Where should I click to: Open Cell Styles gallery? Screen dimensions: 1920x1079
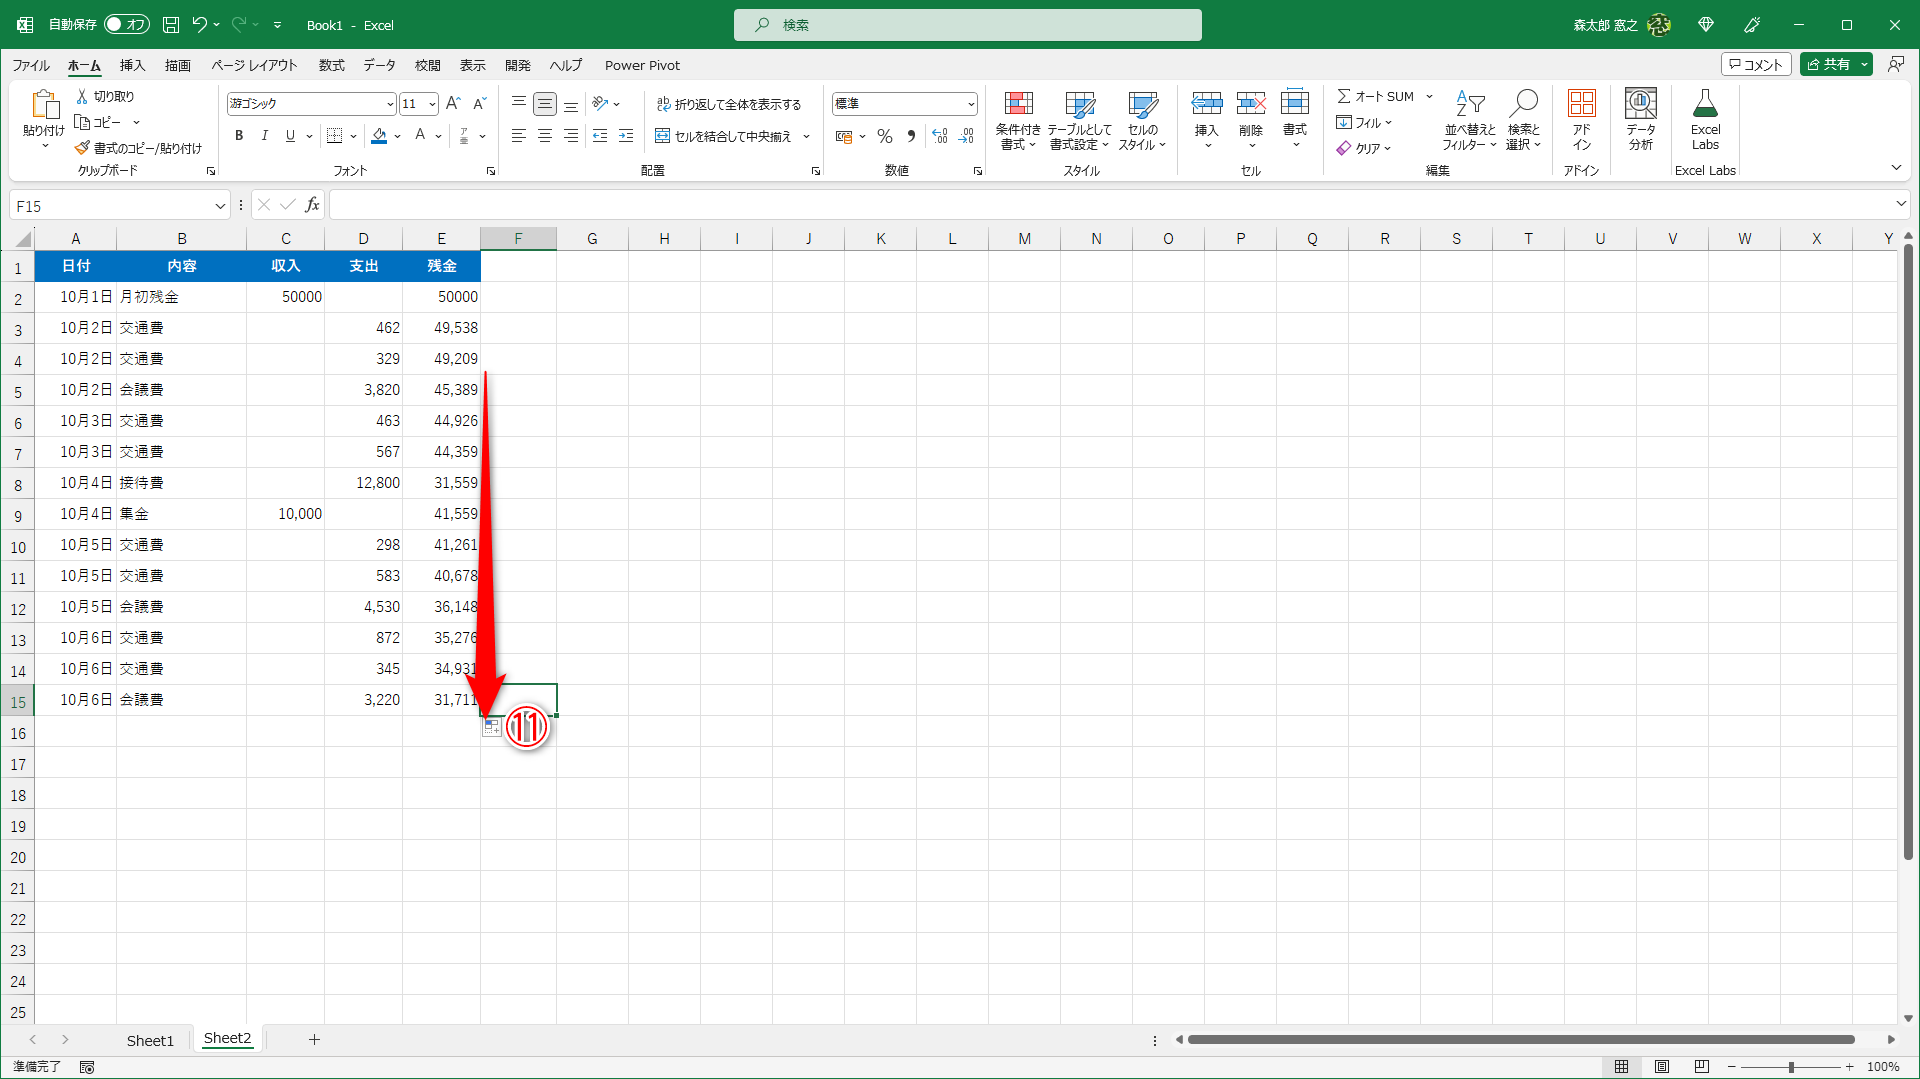click(1142, 120)
